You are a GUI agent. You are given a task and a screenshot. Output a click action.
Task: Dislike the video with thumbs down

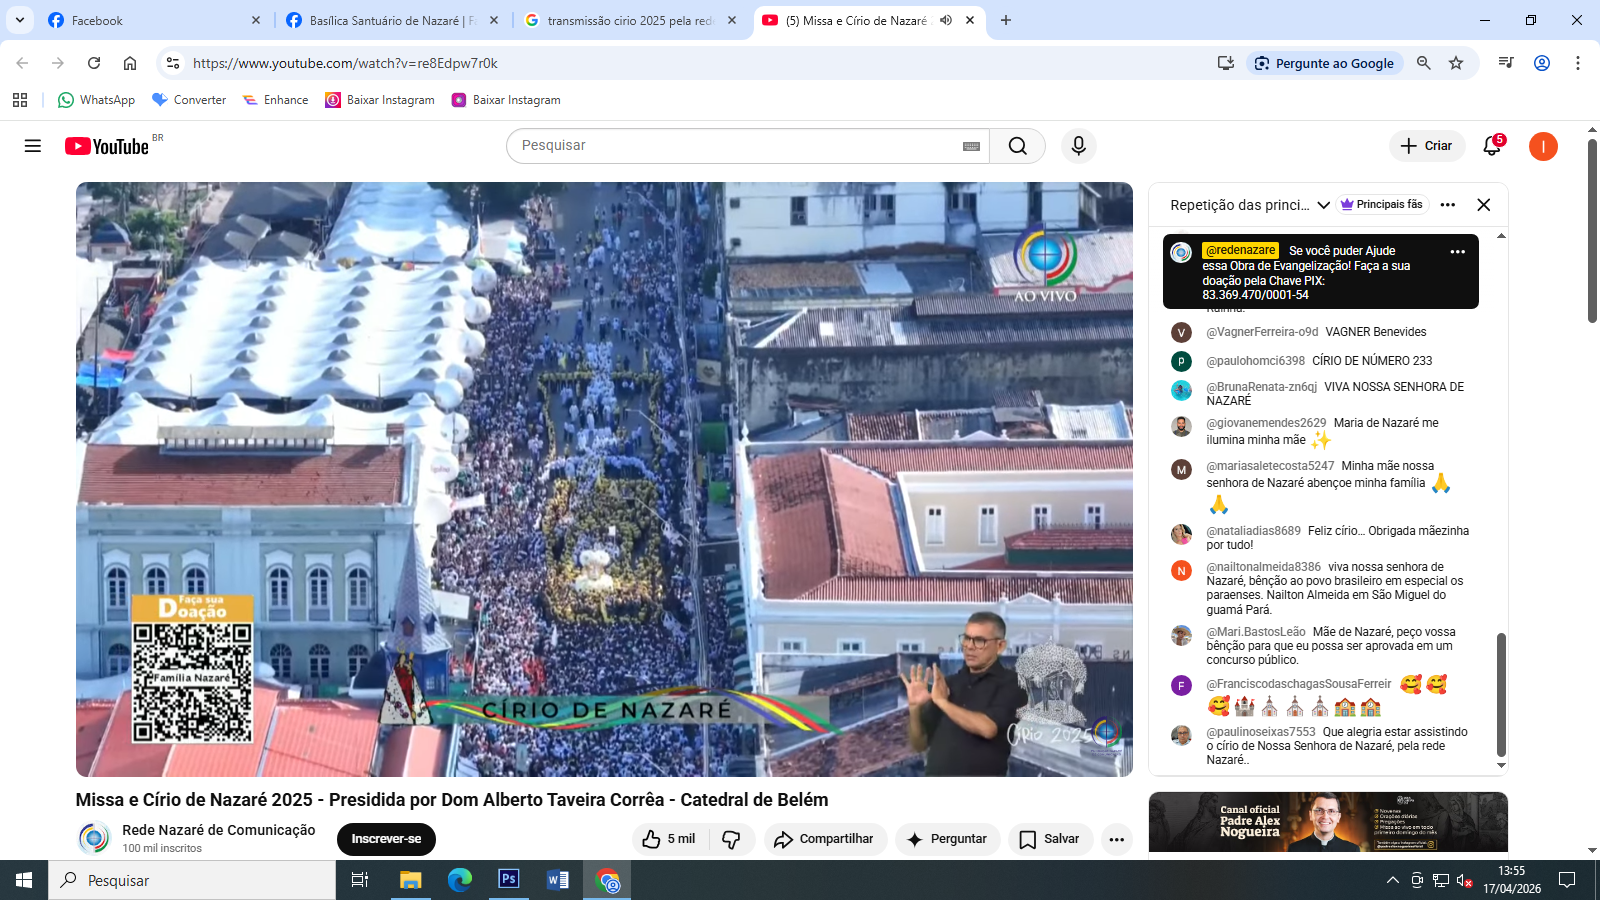(731, 839)
